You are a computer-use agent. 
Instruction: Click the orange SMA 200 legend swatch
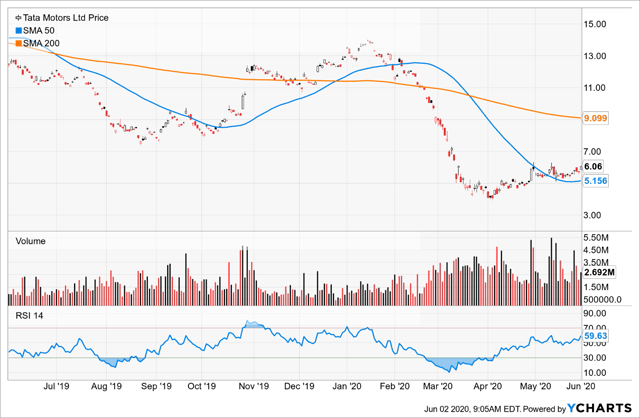[x=18, y=43]
